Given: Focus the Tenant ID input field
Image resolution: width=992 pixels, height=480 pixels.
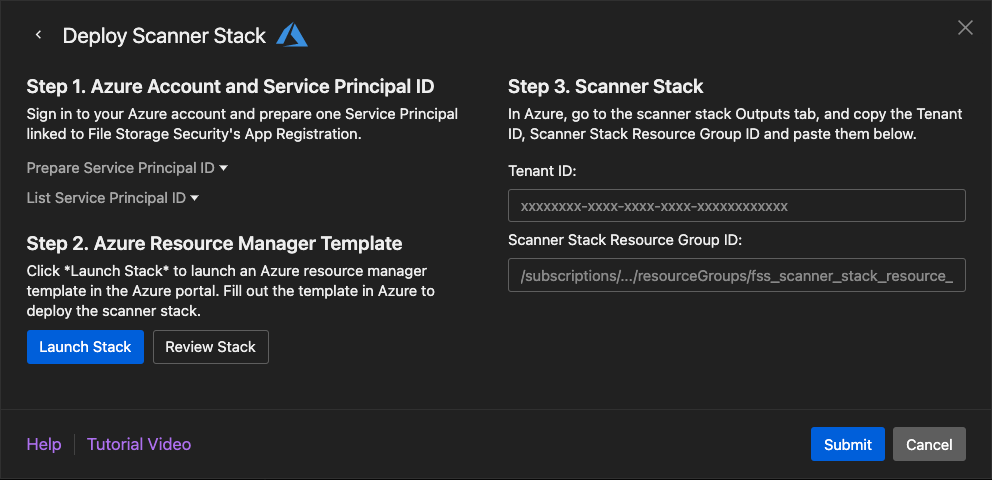Looking at the screenshot, I should 736,206.
